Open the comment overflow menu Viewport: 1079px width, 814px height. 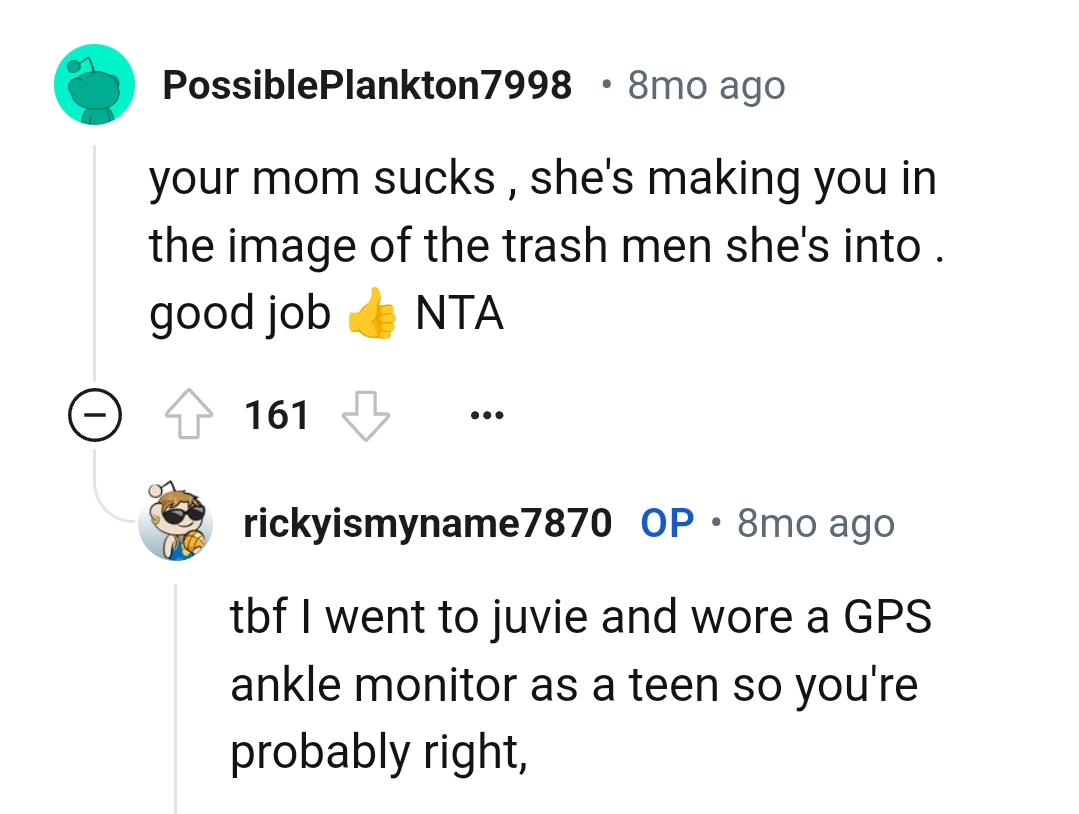pyautogui.click(x=487, y=414)
